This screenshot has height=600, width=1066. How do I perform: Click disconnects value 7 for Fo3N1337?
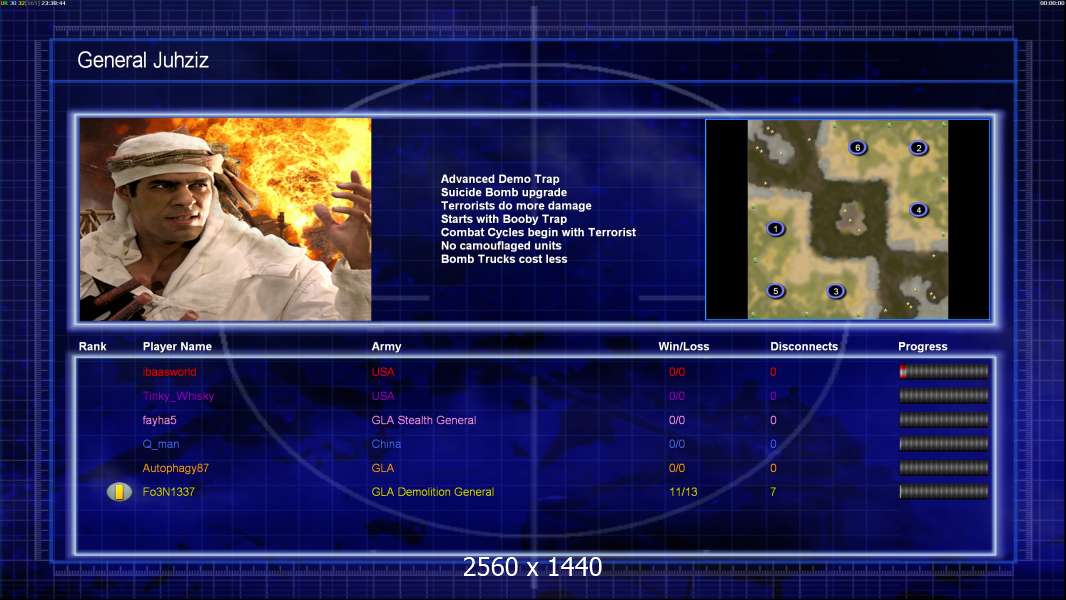click(773, 492)
